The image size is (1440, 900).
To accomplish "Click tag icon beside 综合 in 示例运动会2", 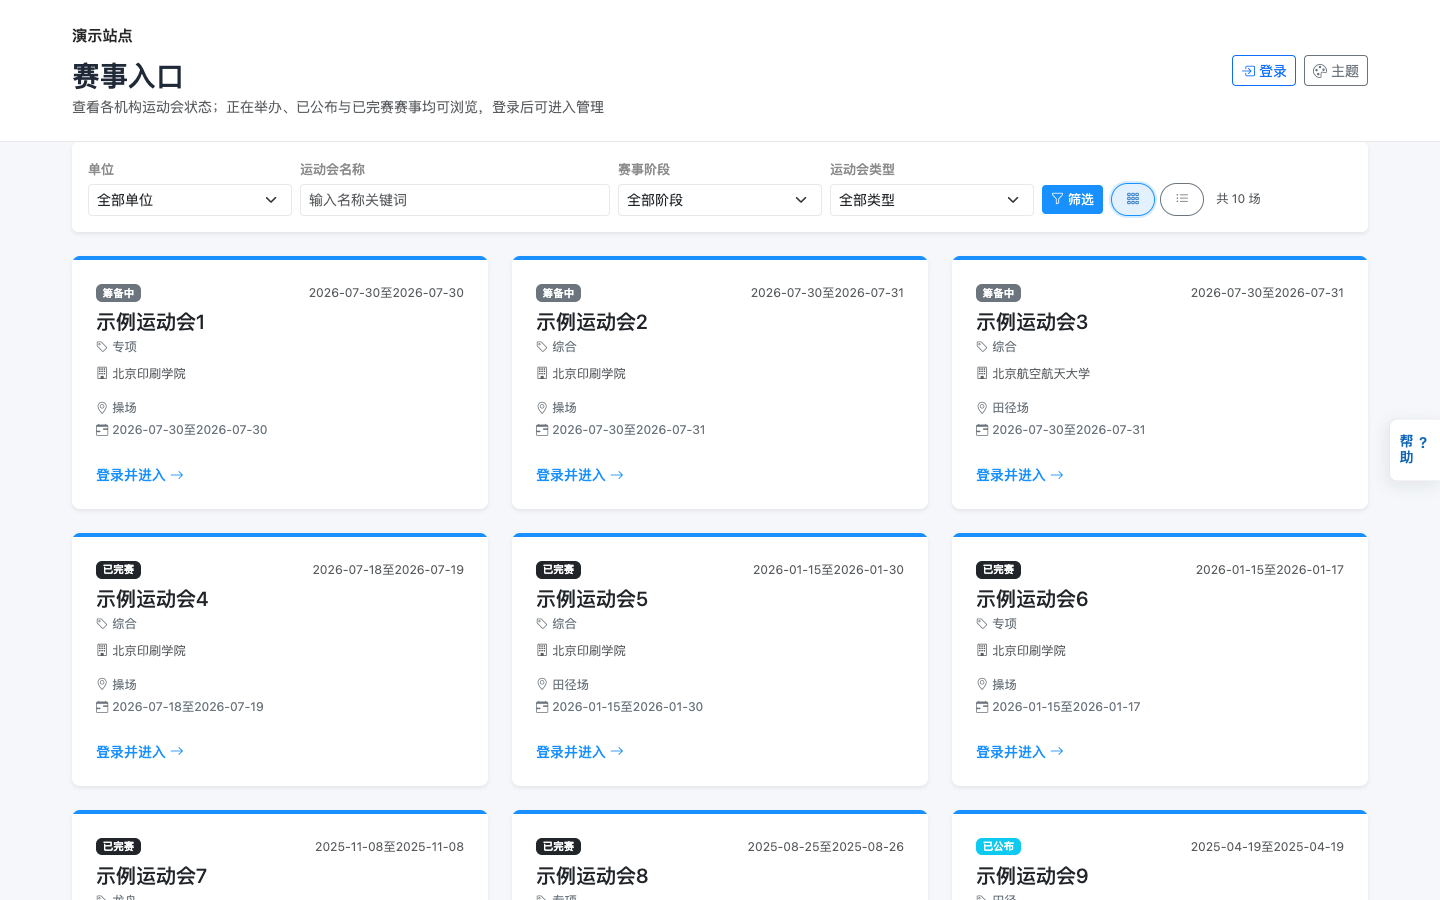I will tap(542, 347).
